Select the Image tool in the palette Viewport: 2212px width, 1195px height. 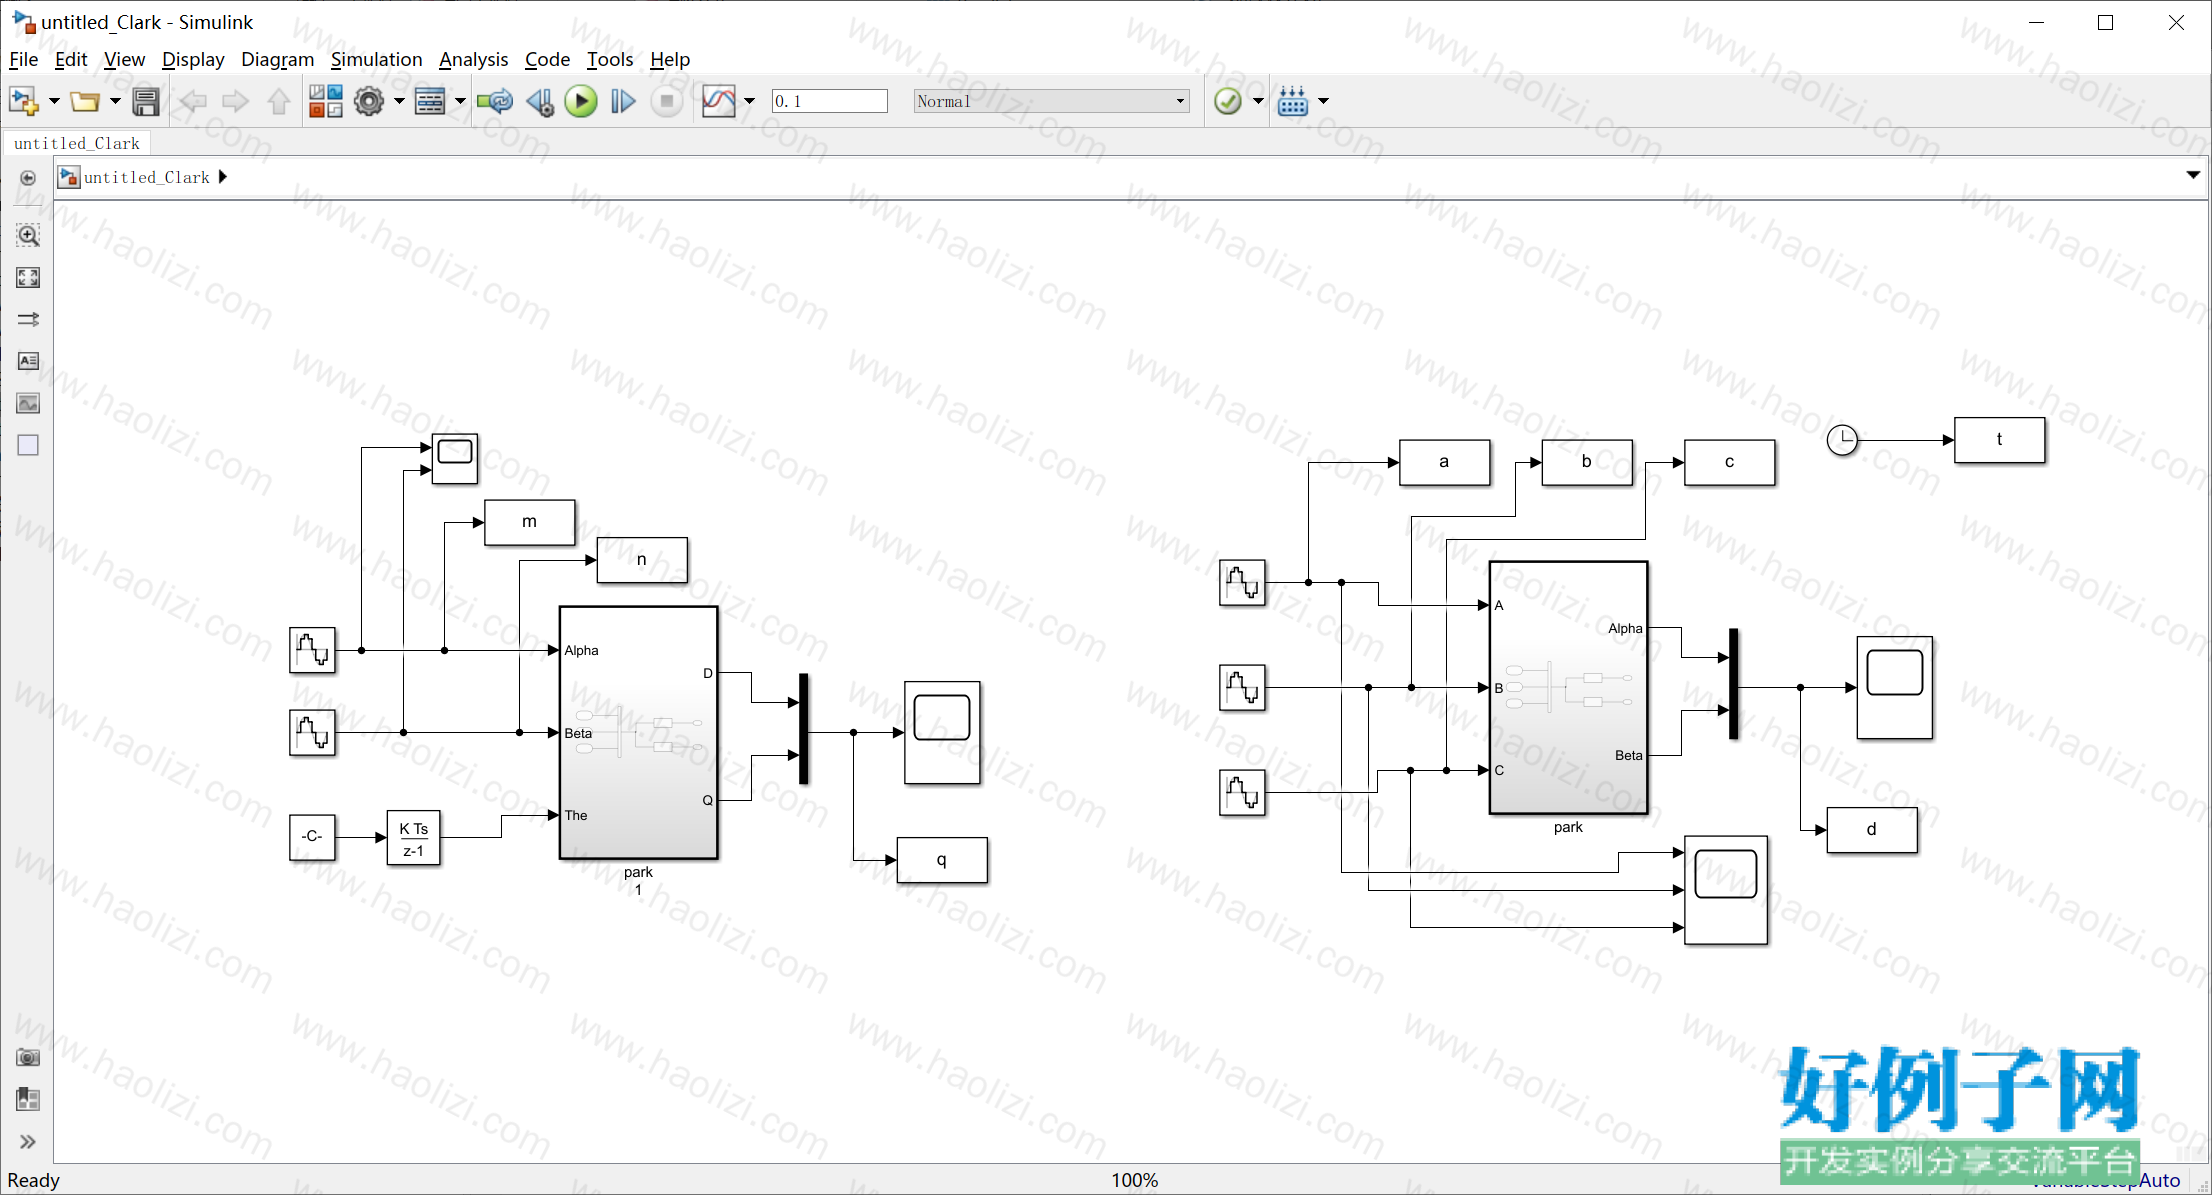[x=28, y=404]
